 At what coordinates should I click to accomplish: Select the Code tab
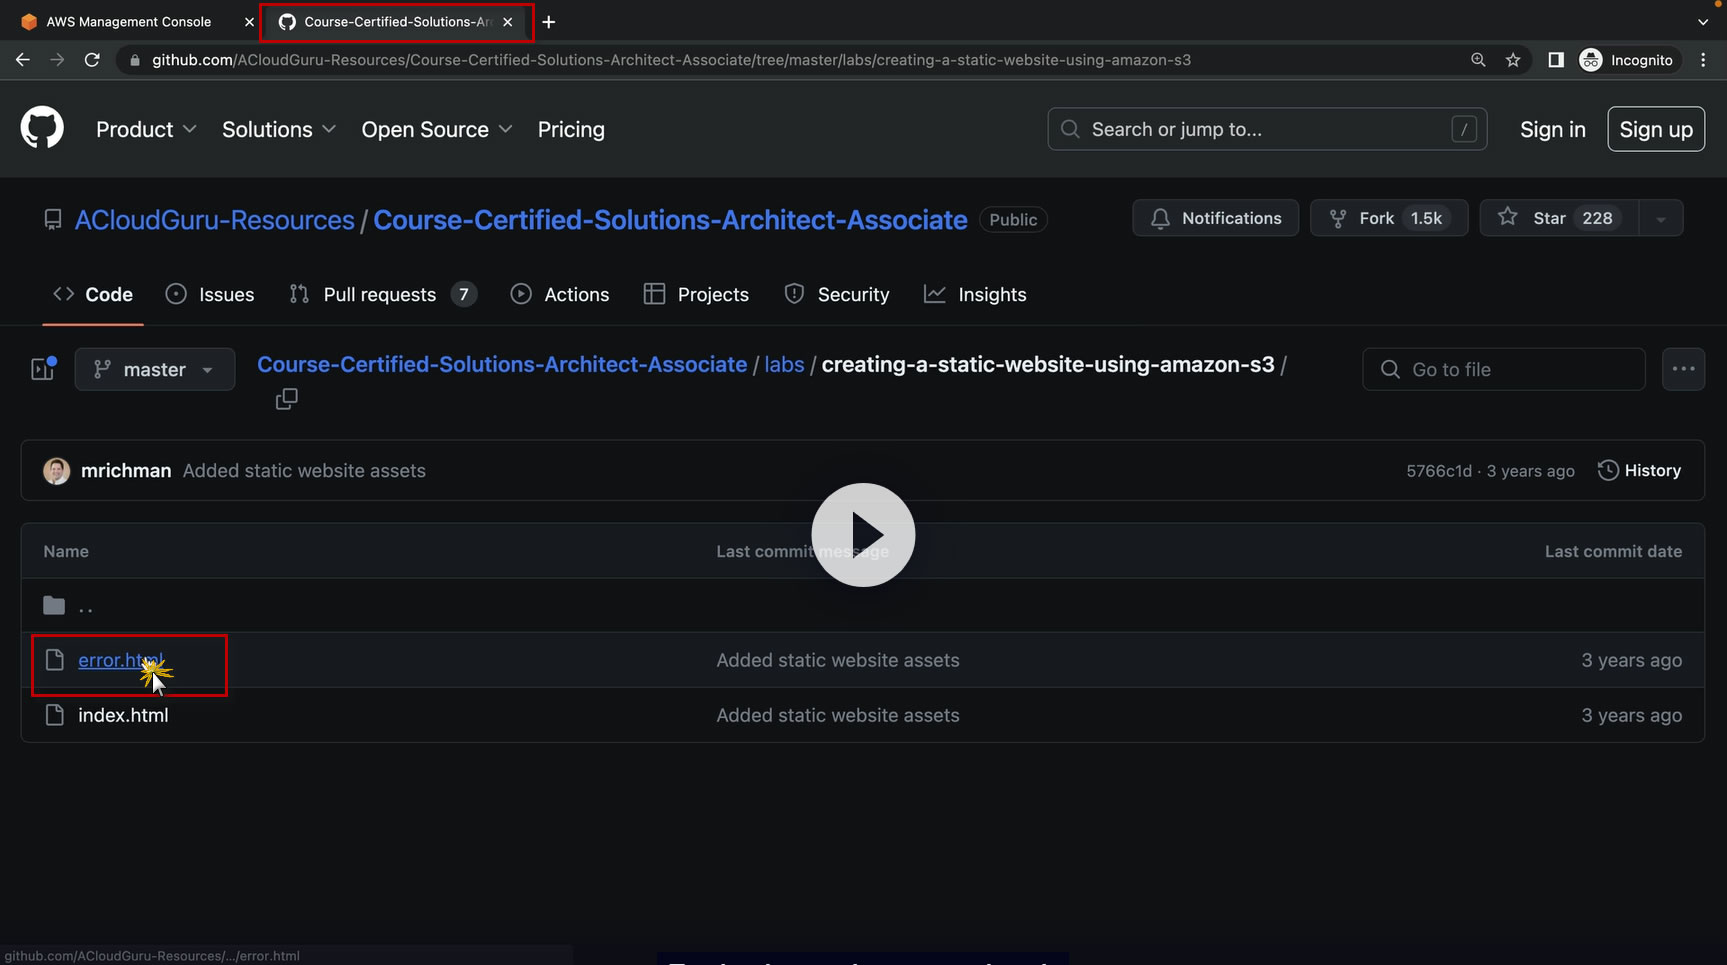pos(93,295)
